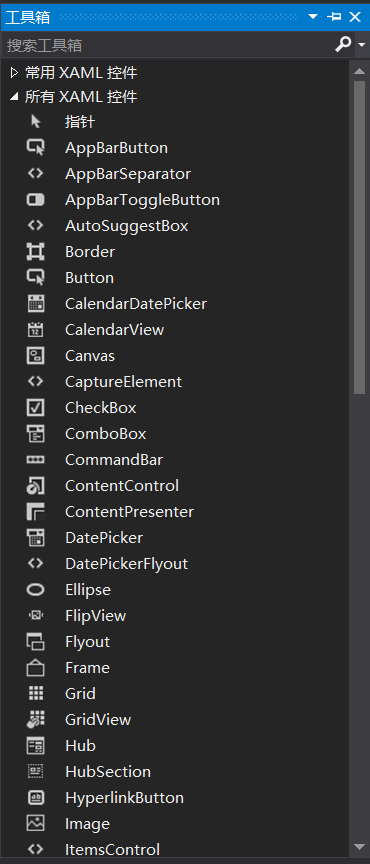The image size is (370, 864).
Task: Pick the CalendarDatePicker icon
Action: [x=35, y=303]
